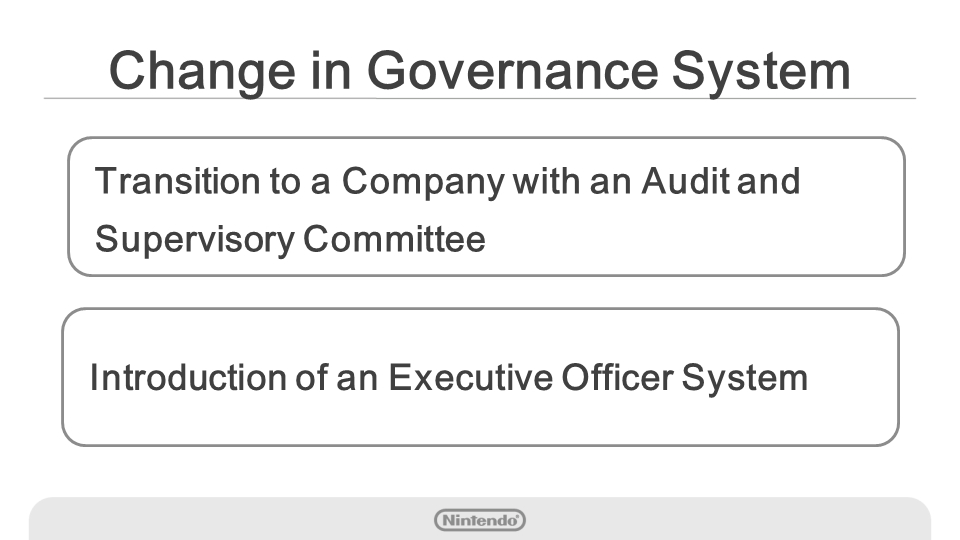Viewport: 960px width, 540px height.
Task: Click the word "System" in the slide title
Action: (760, 70)
